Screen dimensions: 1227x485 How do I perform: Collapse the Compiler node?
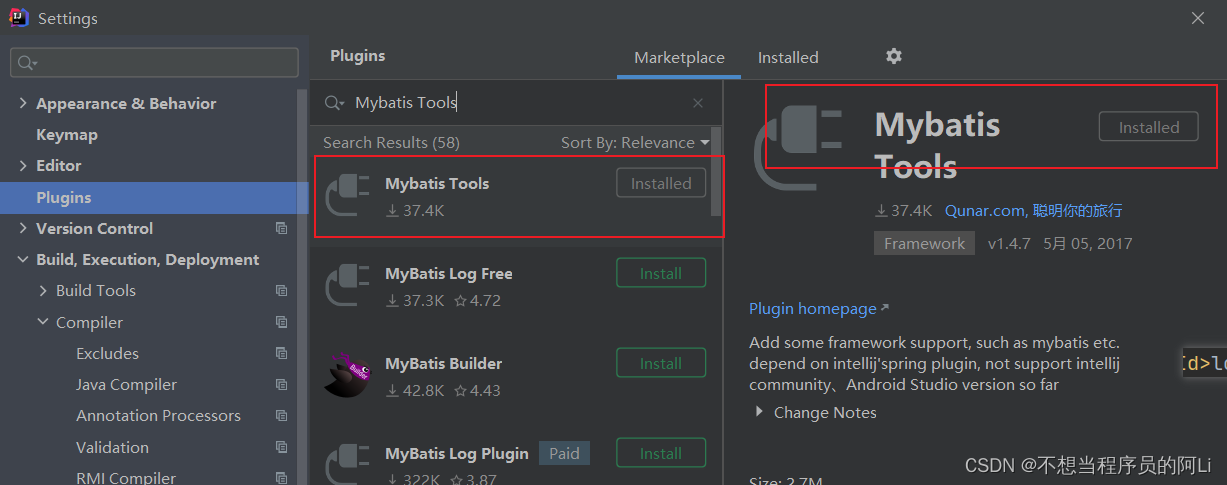pyautogui.click(x=43, y=322)
